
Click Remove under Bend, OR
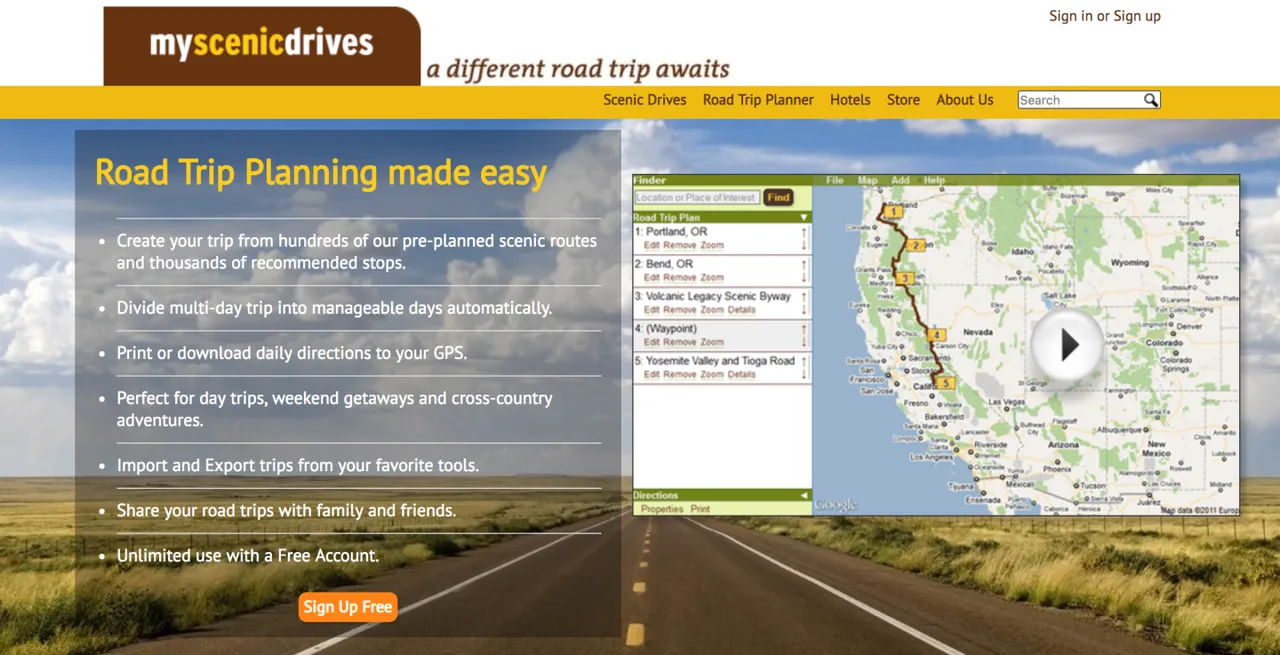pyautogui.click(x=680, y=277)
